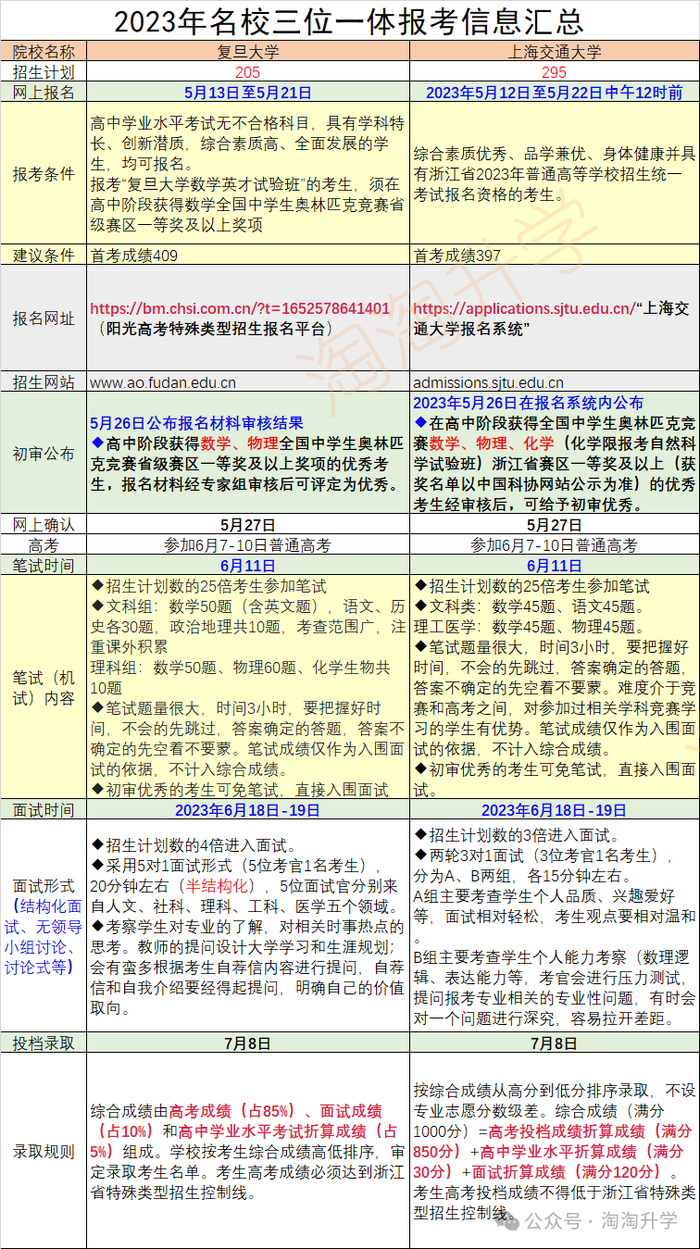Select 7月8日 in the 上海交通大学 column
Screen dimensions: 700x1249
553,1043
